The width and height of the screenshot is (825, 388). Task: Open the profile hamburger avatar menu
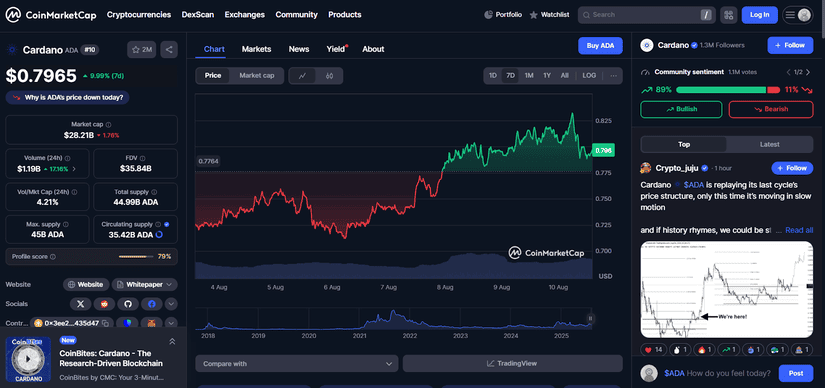[798, 15]
